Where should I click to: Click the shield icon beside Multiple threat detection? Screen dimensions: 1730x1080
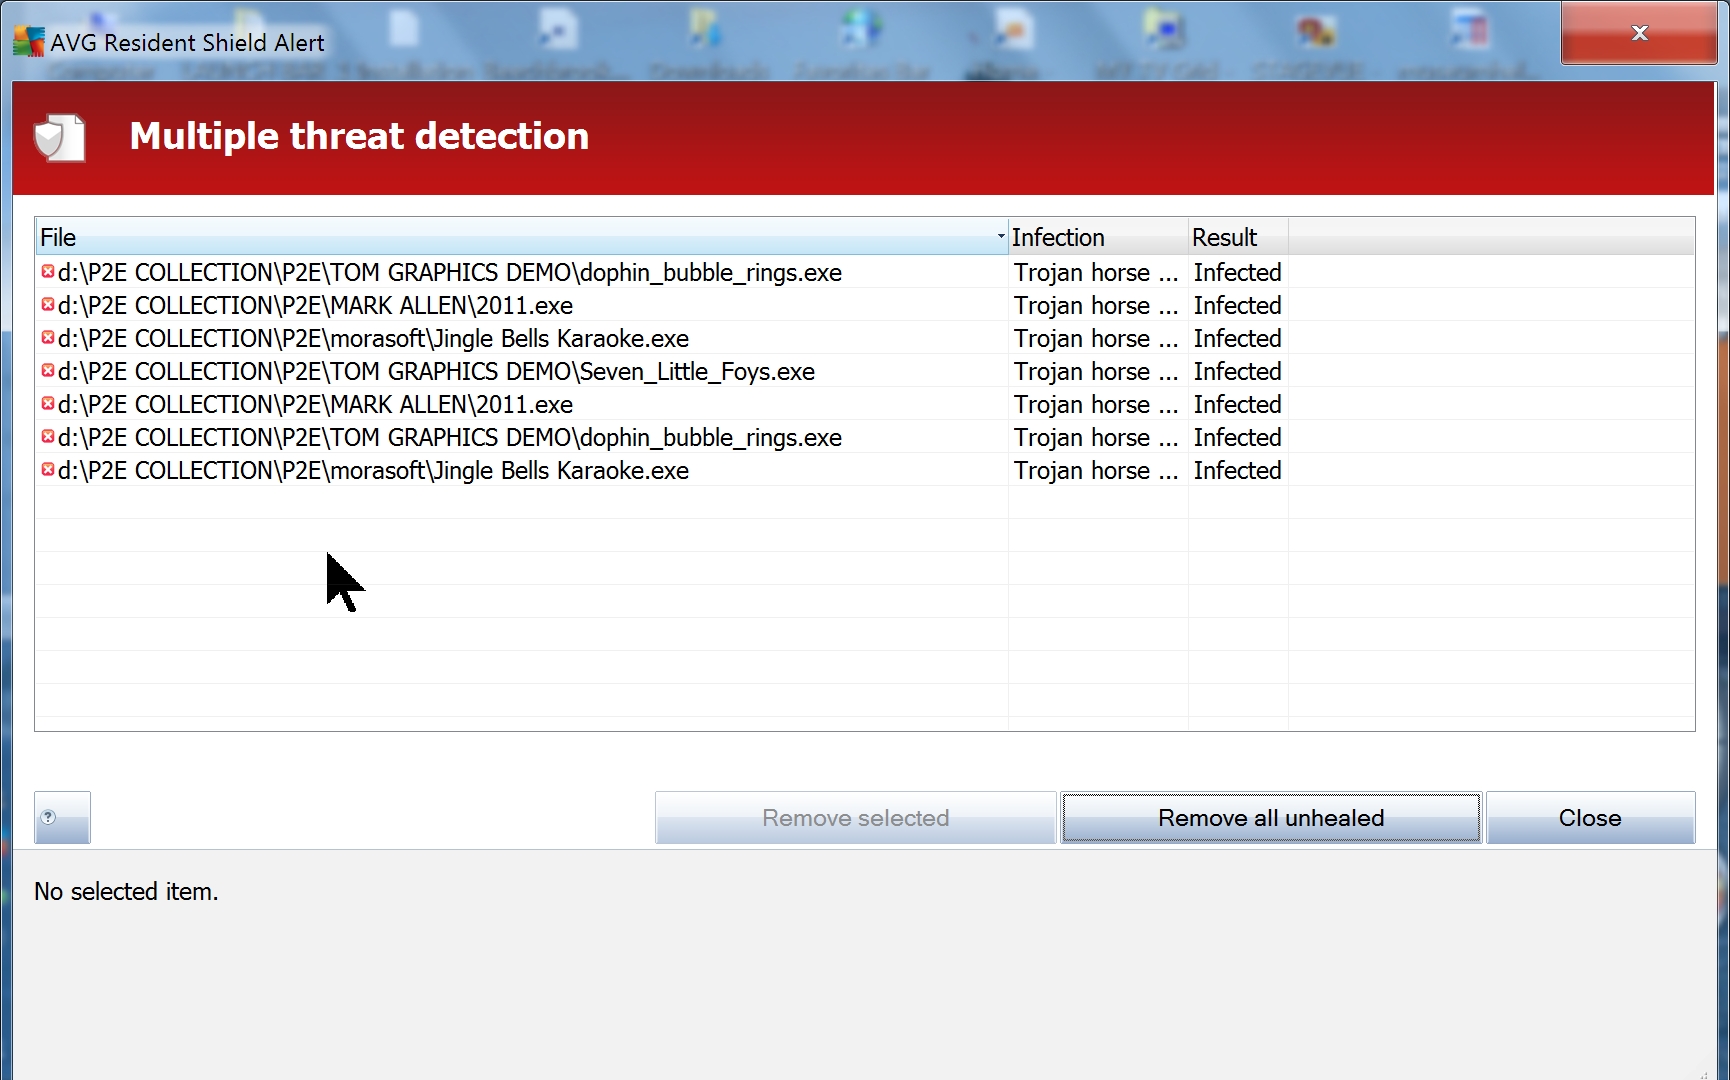click(x=59, y=138)
